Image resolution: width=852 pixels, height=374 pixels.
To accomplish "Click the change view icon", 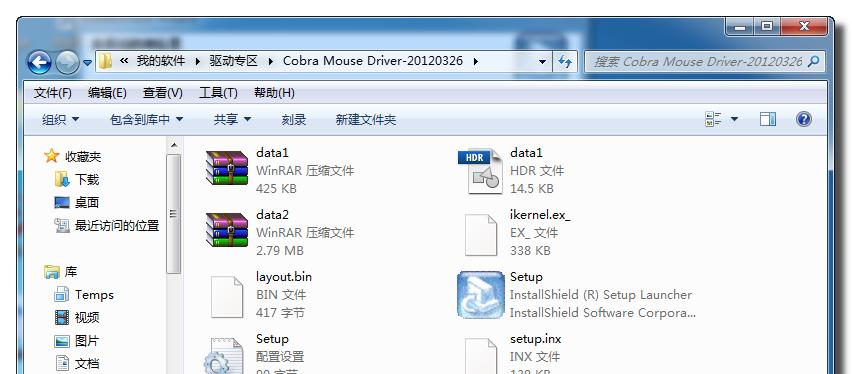I will [713, 119].
